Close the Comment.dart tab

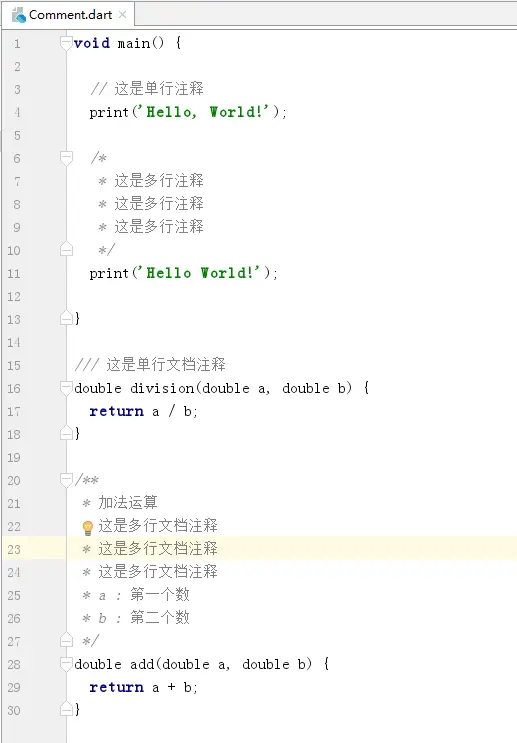click(x=123, y=15)
